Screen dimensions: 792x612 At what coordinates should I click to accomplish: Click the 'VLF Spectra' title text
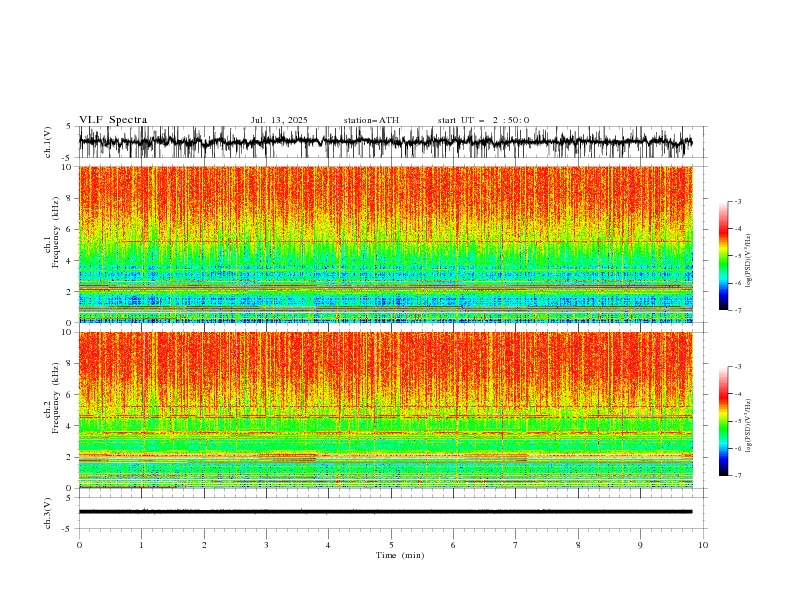(x=113, y=120)
